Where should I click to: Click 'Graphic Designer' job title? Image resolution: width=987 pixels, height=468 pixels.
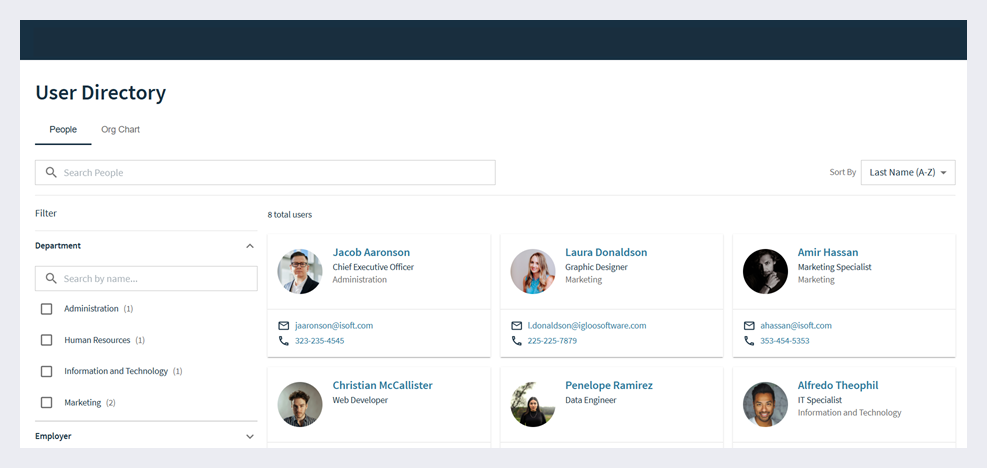click(596, 267)
